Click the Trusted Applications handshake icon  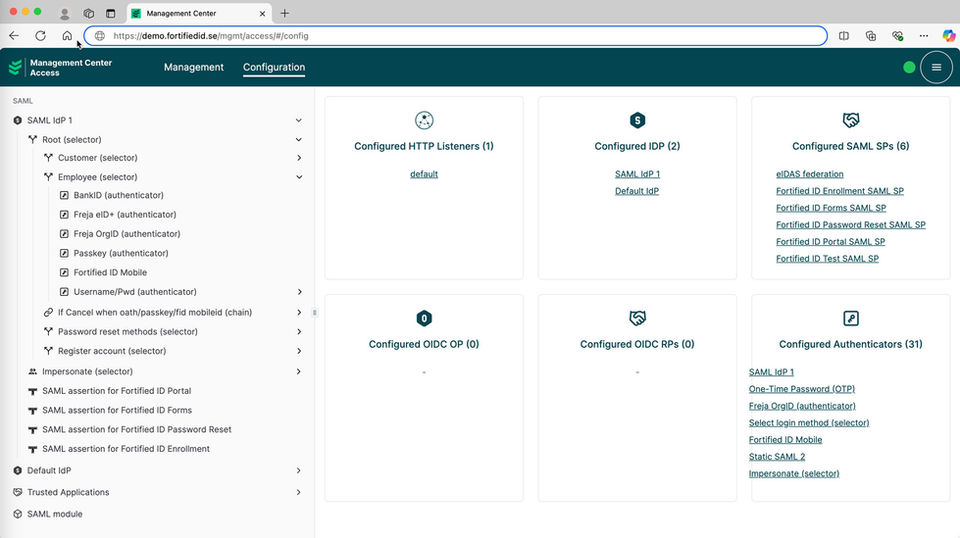(18, 492)
